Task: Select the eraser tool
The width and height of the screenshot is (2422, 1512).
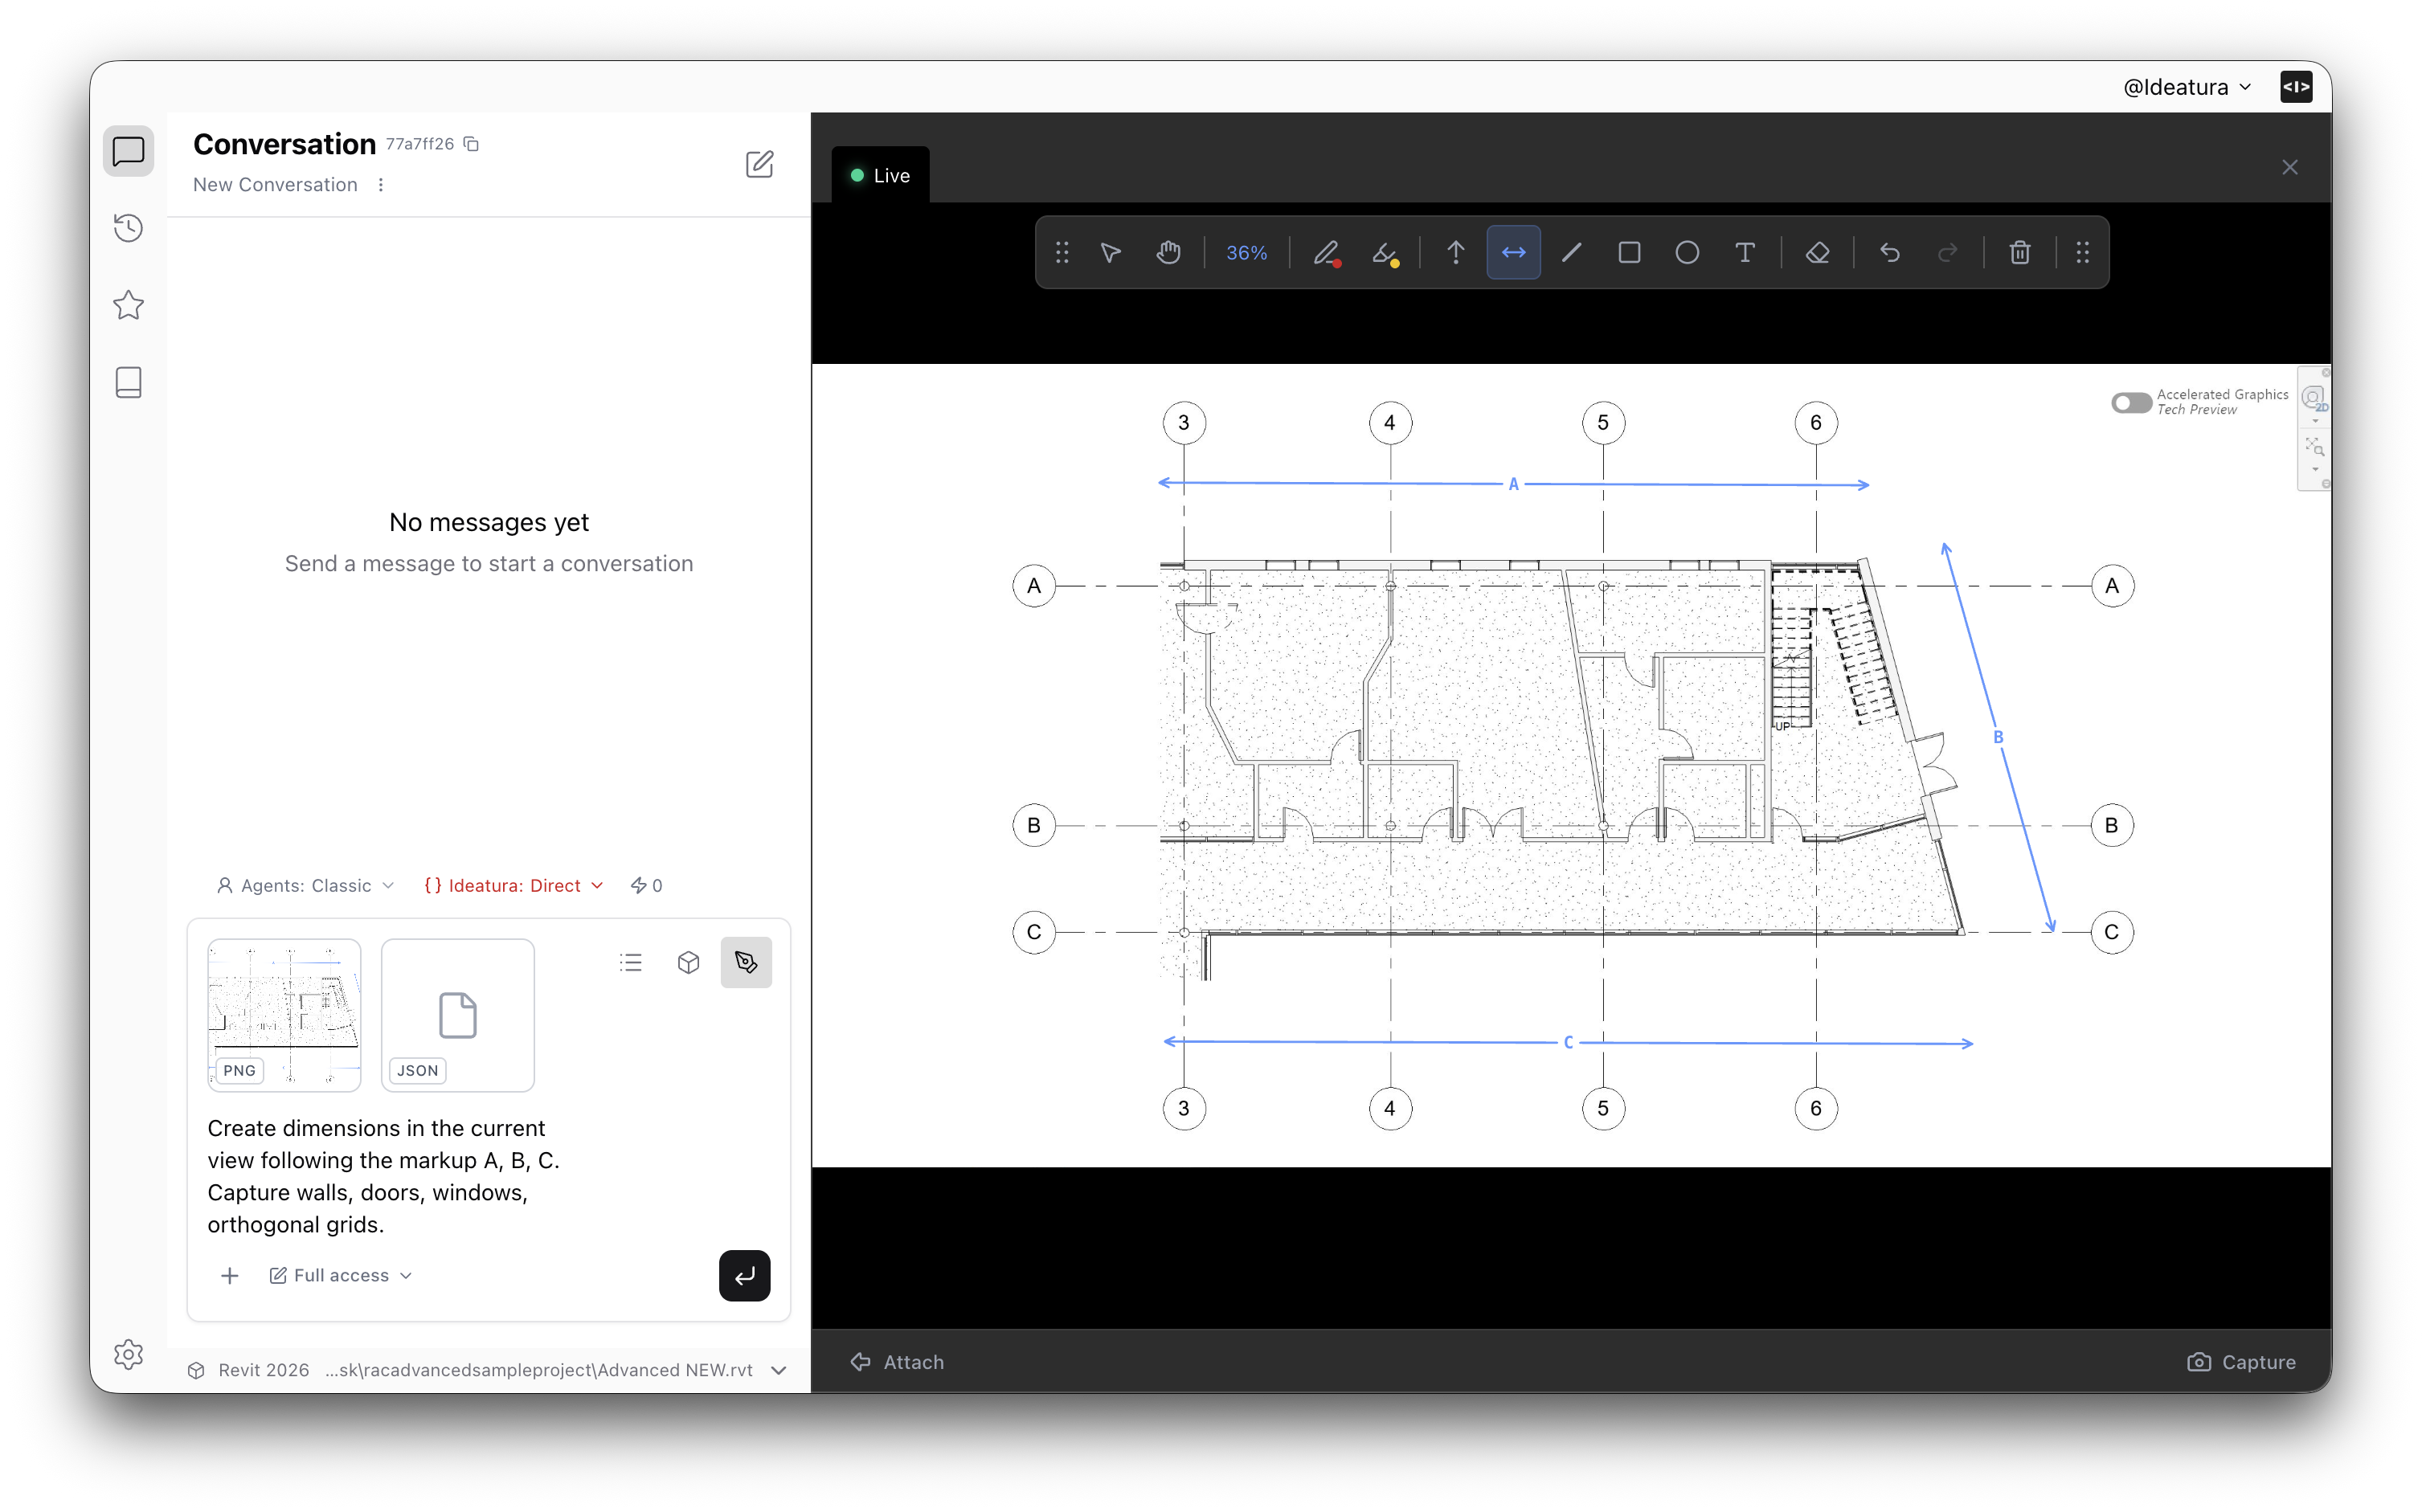Action: click(1818, 253)
